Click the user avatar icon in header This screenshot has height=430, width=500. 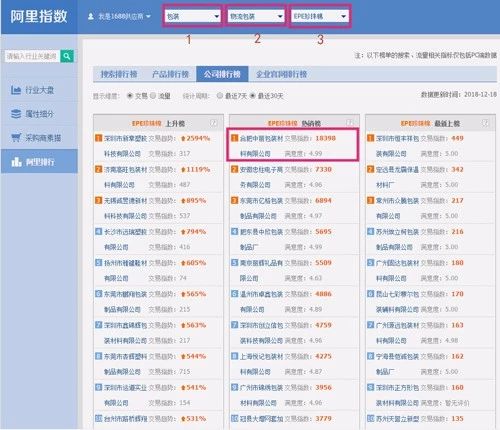[91, 16]
